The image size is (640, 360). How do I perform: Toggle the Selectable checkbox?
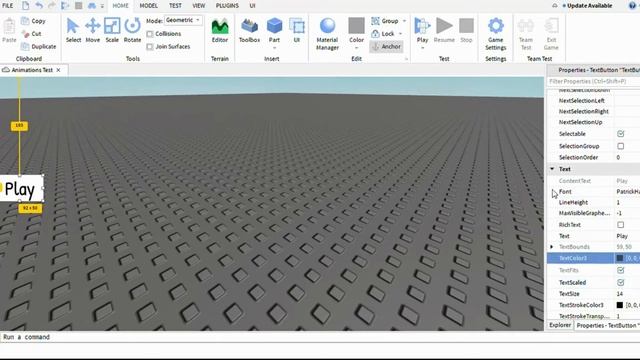click(x=620, y=133)
